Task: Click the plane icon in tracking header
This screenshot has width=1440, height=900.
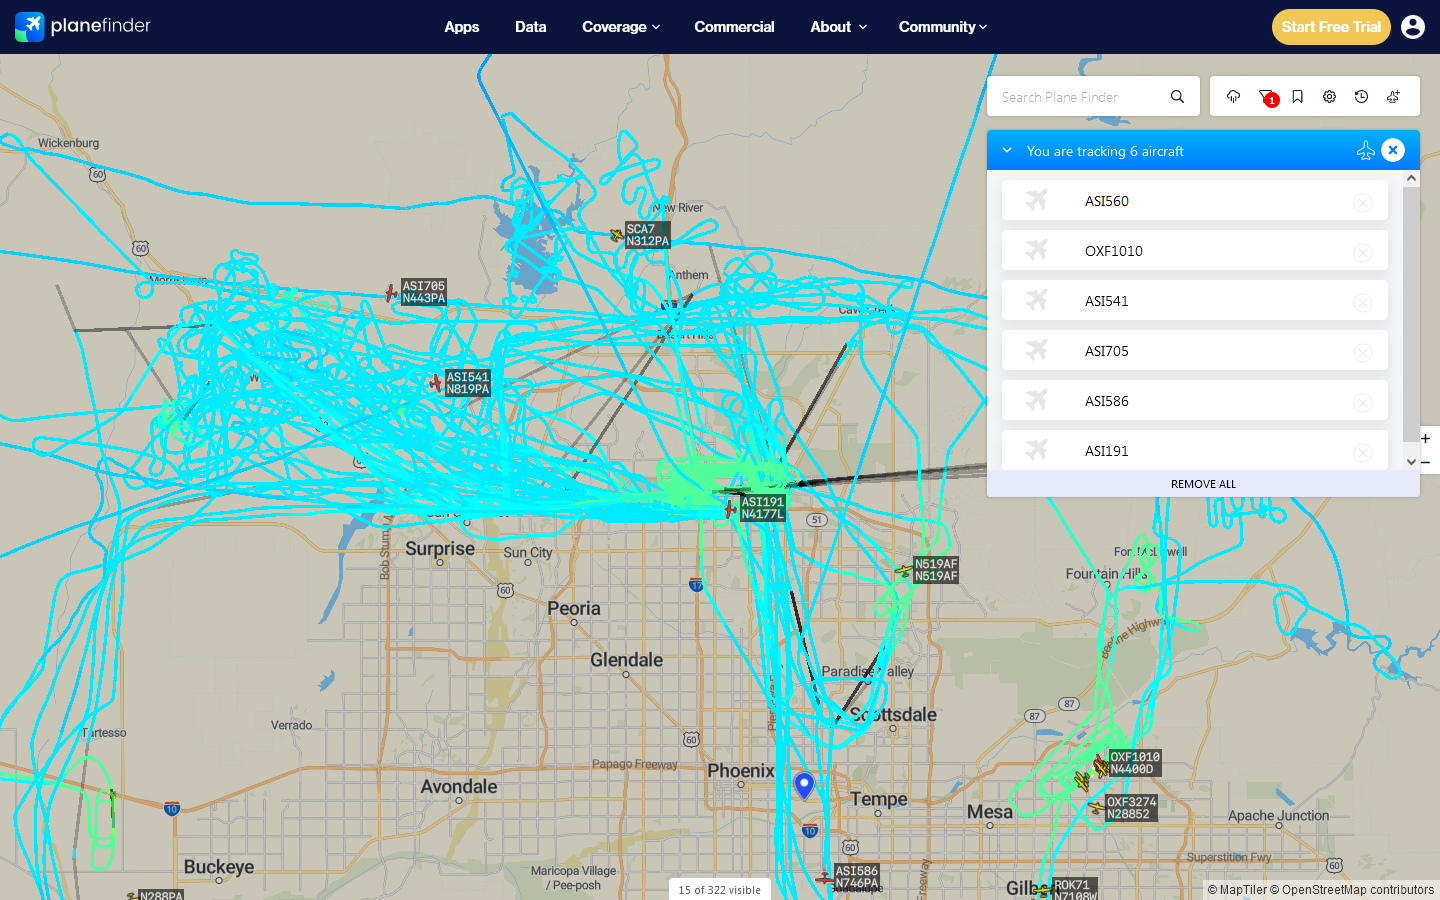Action: [1365, 151]
